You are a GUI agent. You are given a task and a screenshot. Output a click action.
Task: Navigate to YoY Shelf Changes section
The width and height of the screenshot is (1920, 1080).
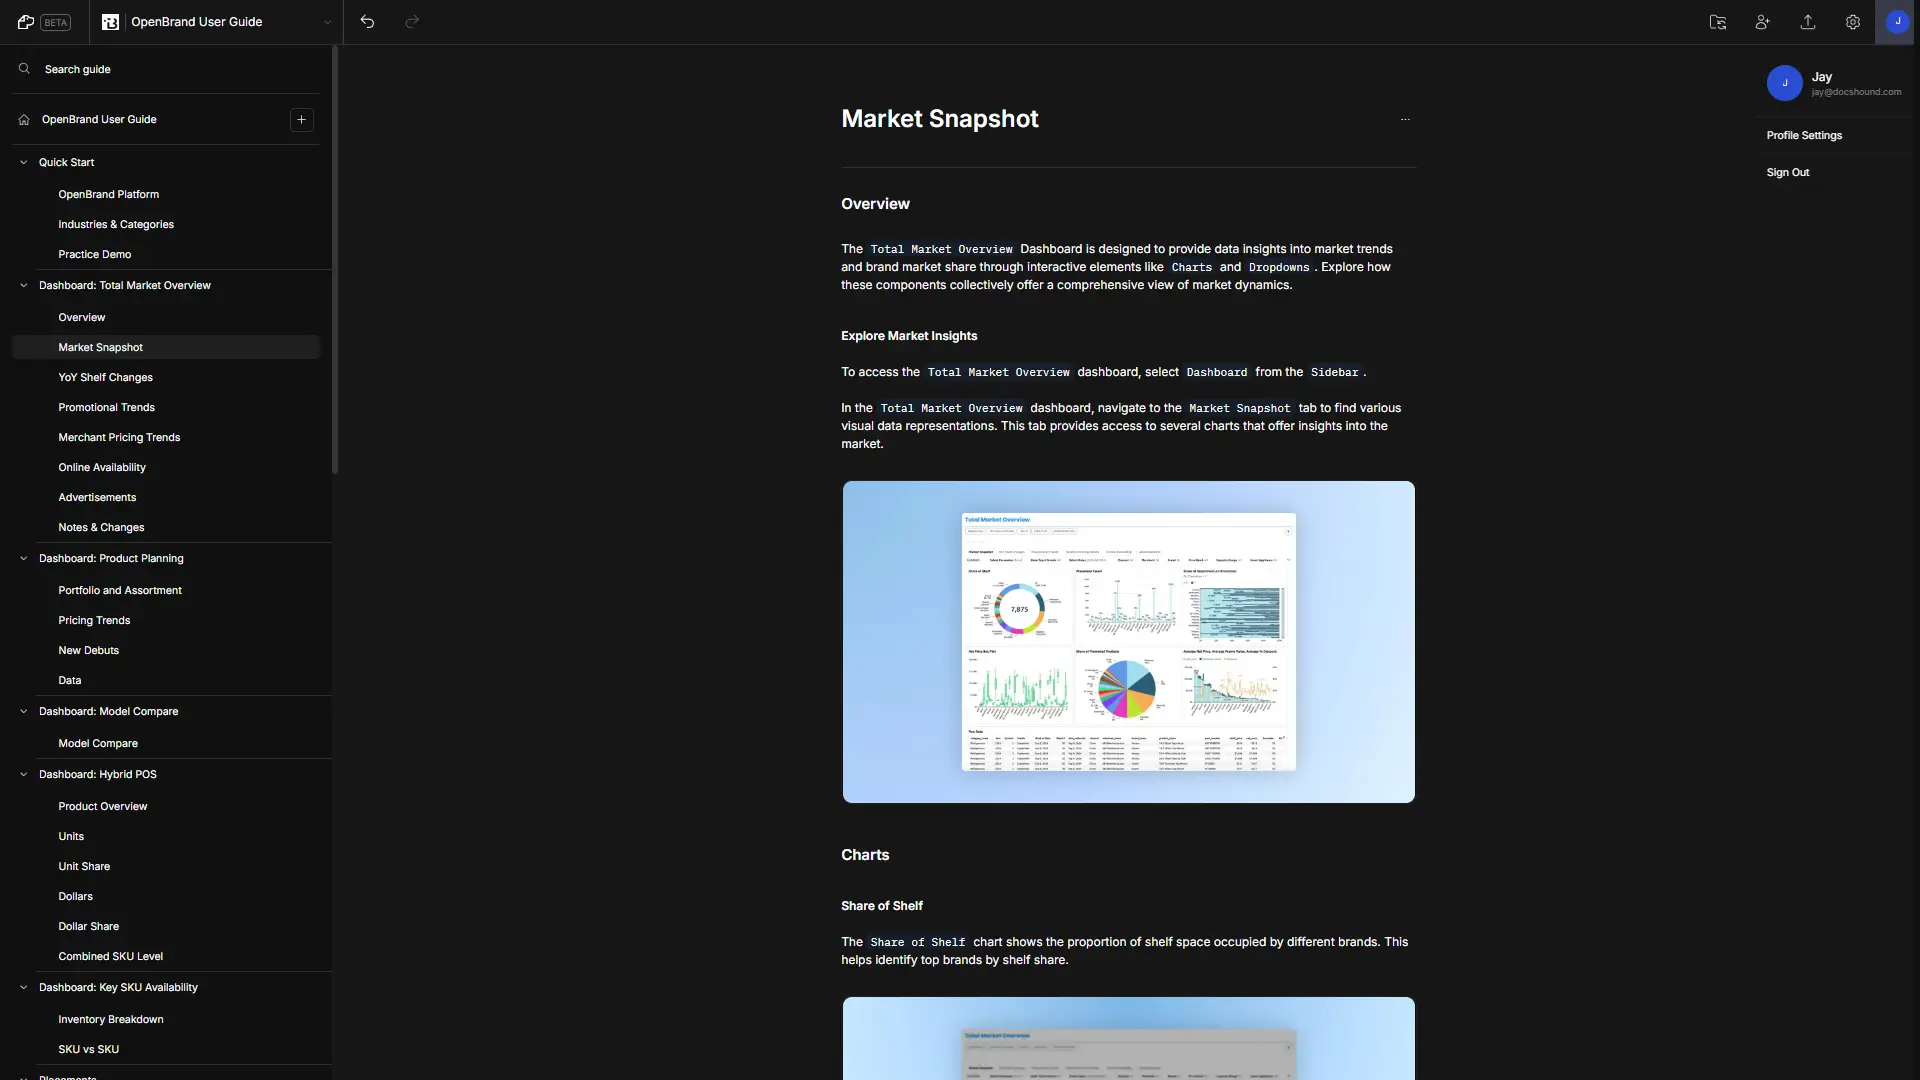(105, 378)
